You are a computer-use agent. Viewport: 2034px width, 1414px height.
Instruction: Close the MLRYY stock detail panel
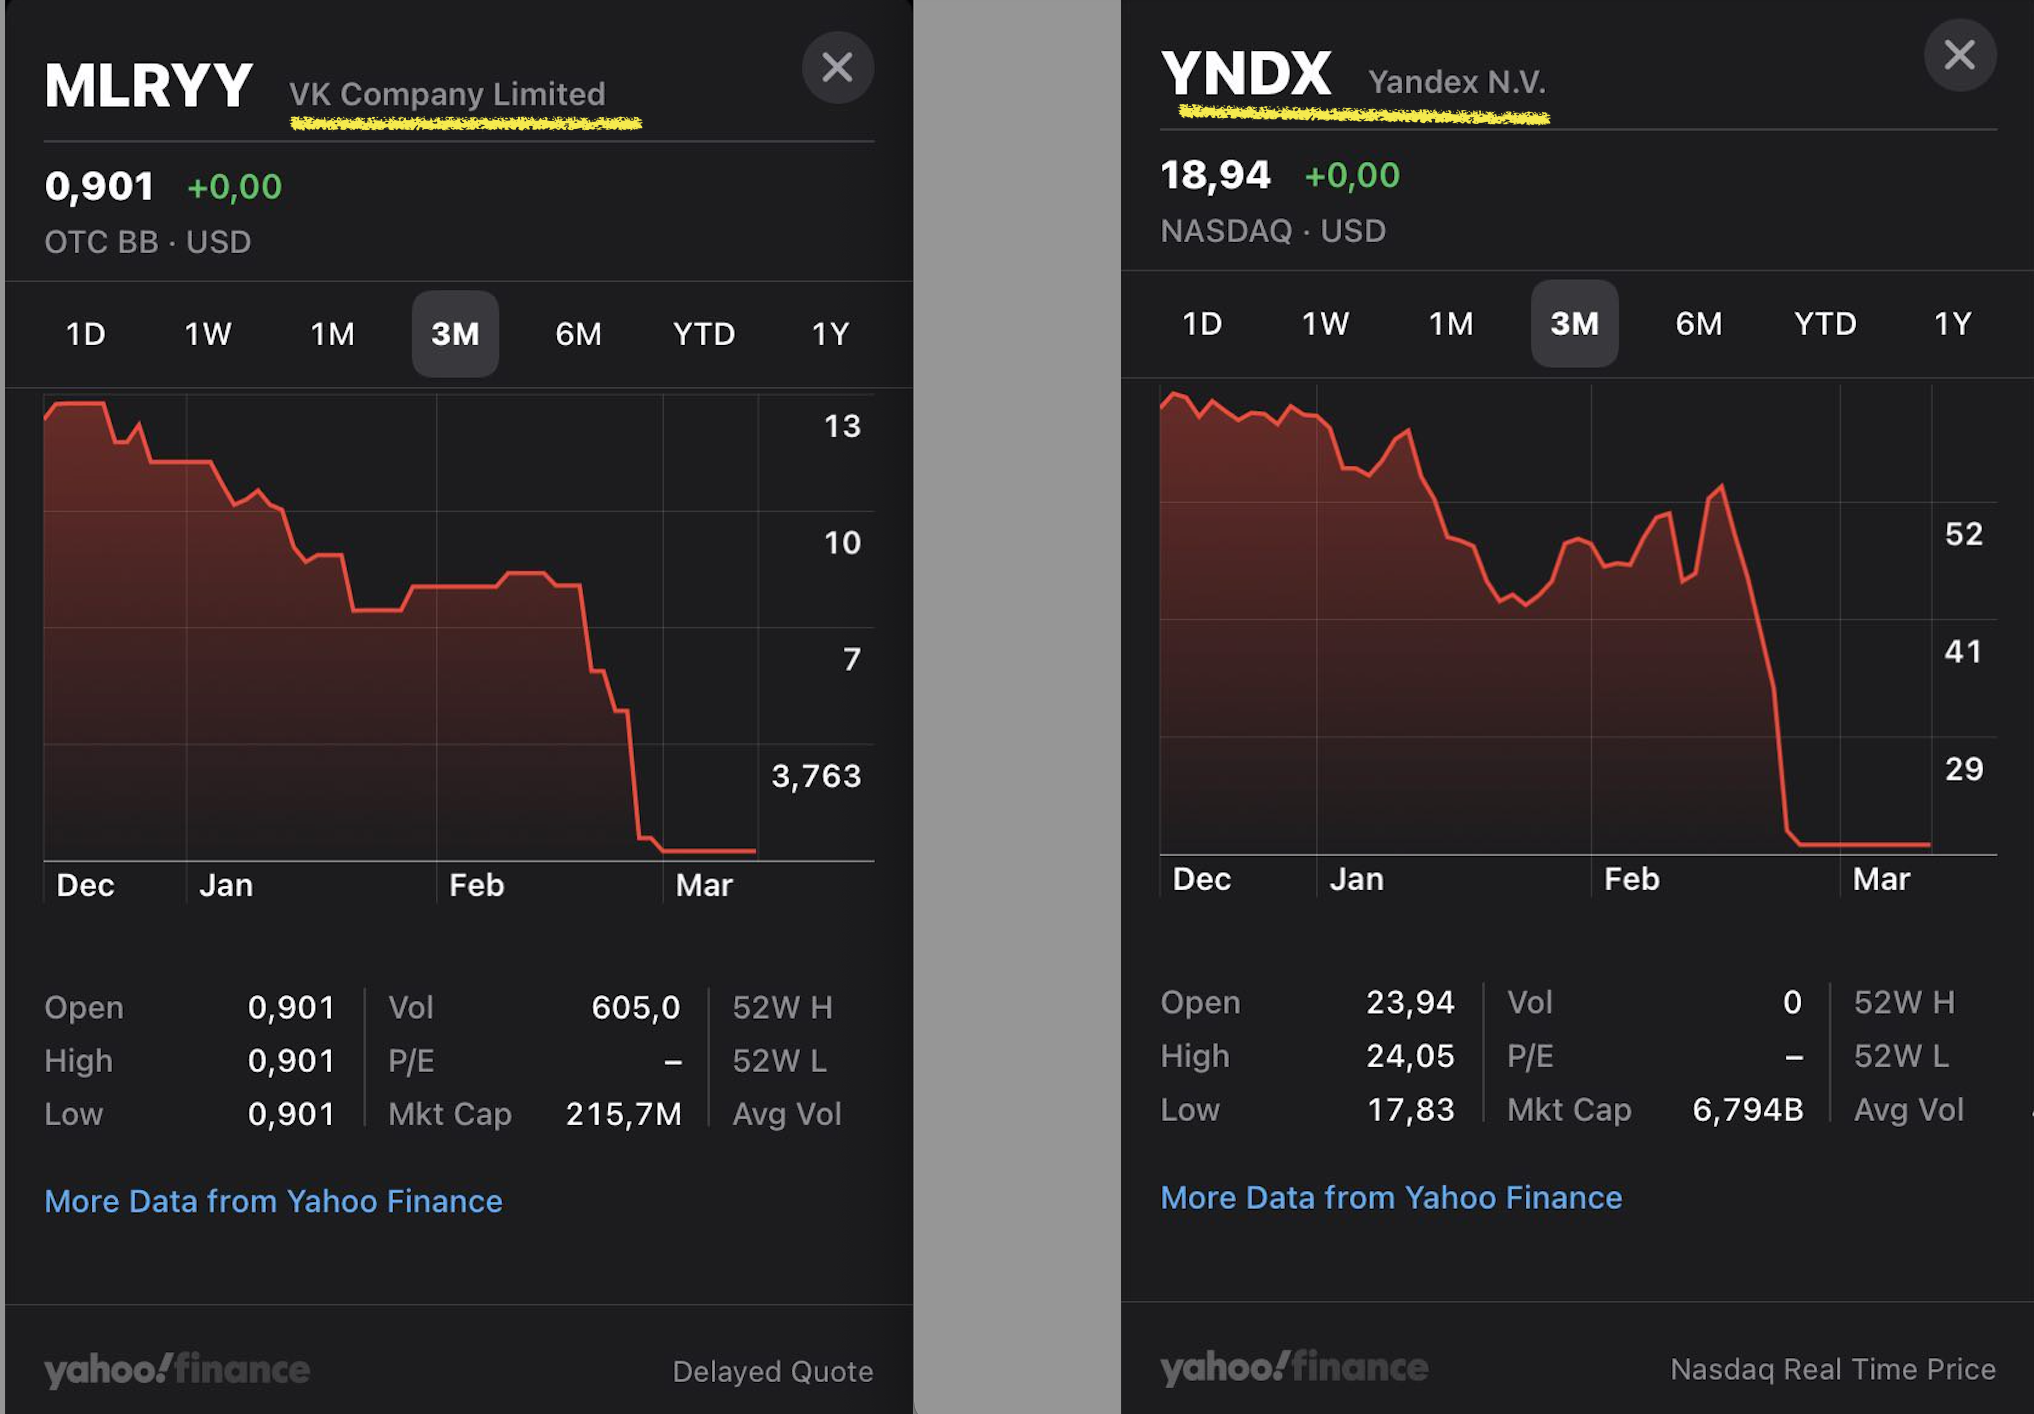tap(837, 68)
